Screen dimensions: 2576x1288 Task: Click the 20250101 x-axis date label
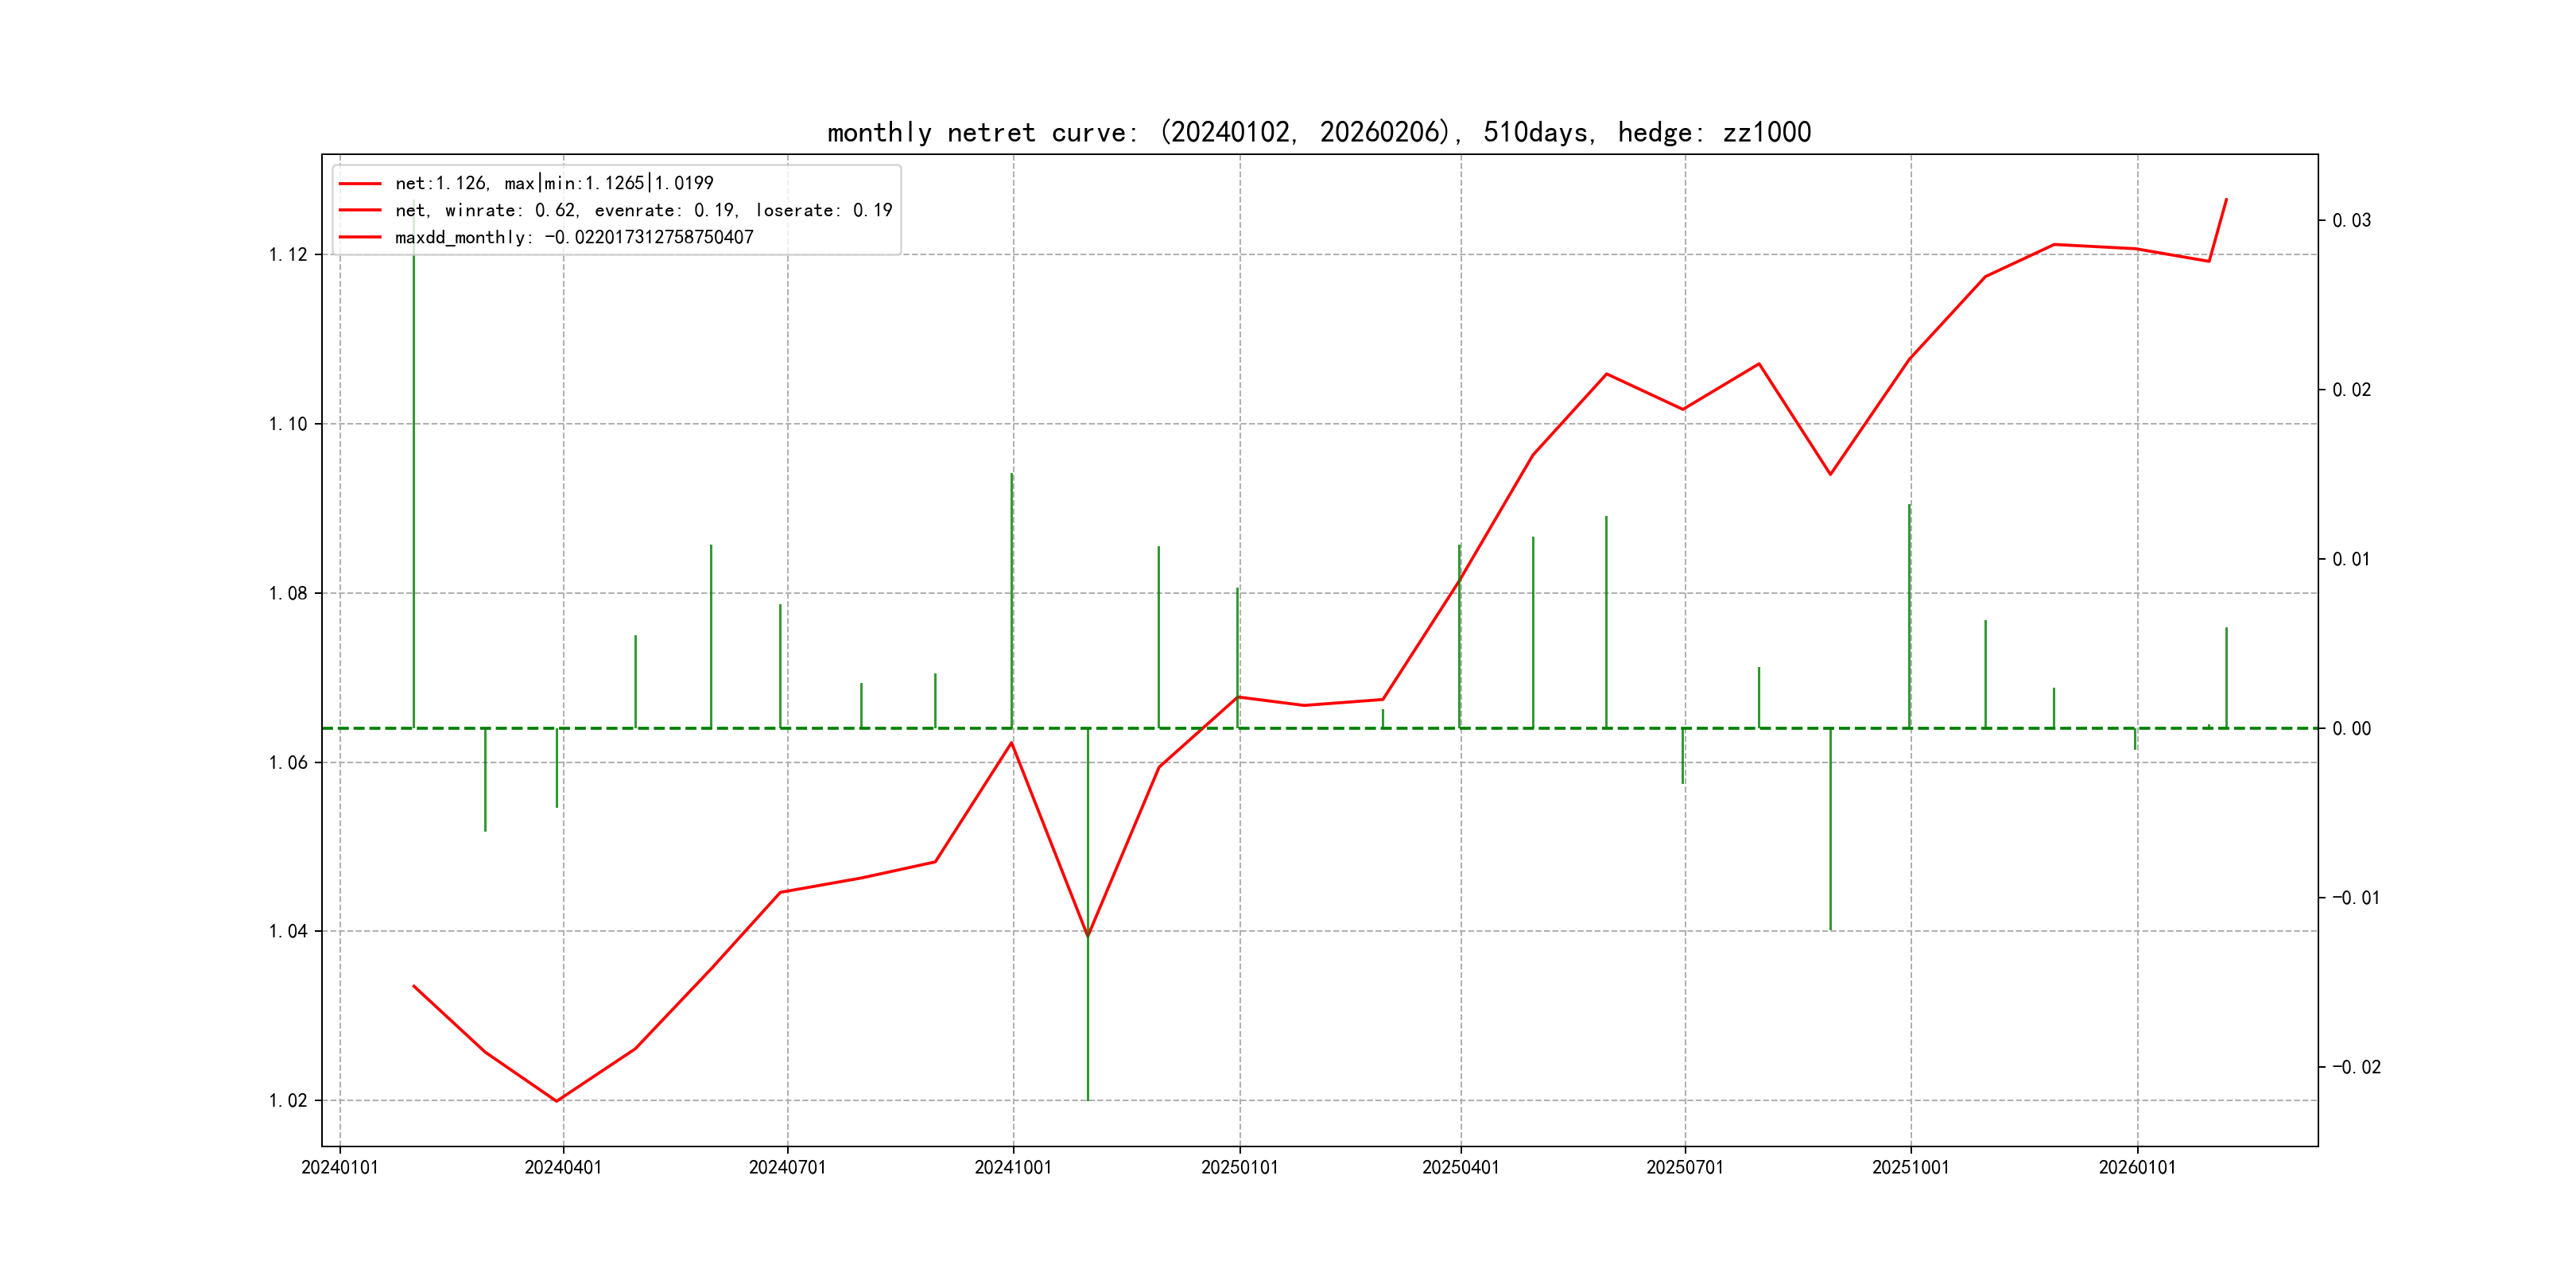click(x=1239, y=1168)
